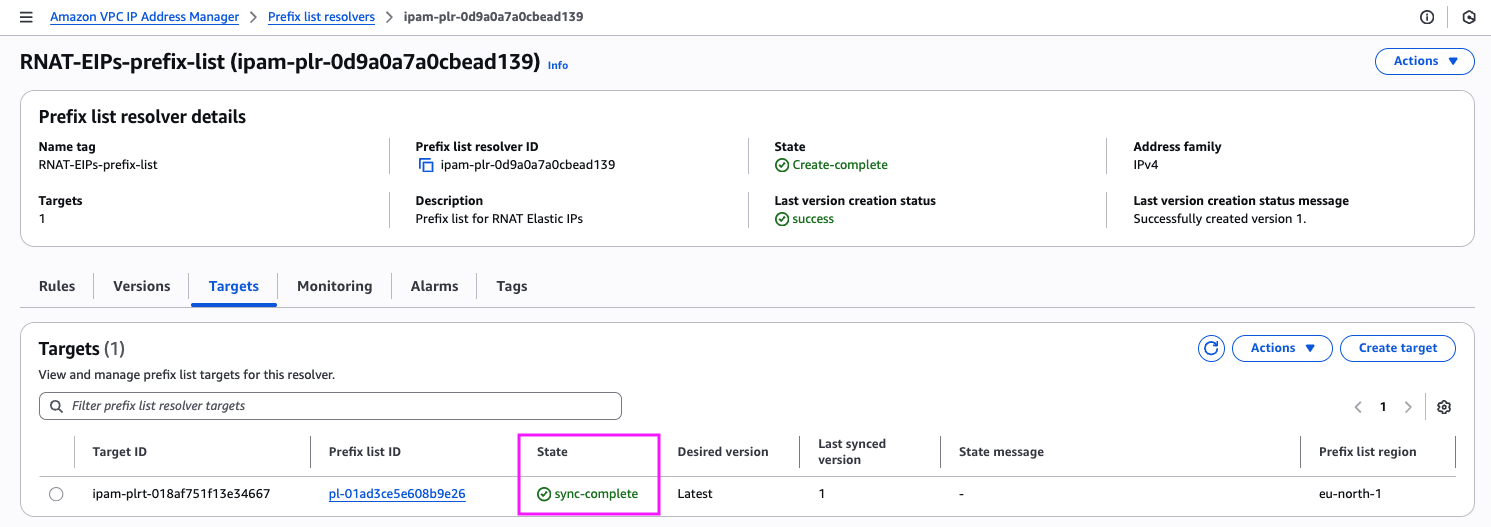This screenshot has width=1491, height=527.
Task: Select target ipam-plrt-018af751f13e34667 radio button
Action: coord(56,494)
